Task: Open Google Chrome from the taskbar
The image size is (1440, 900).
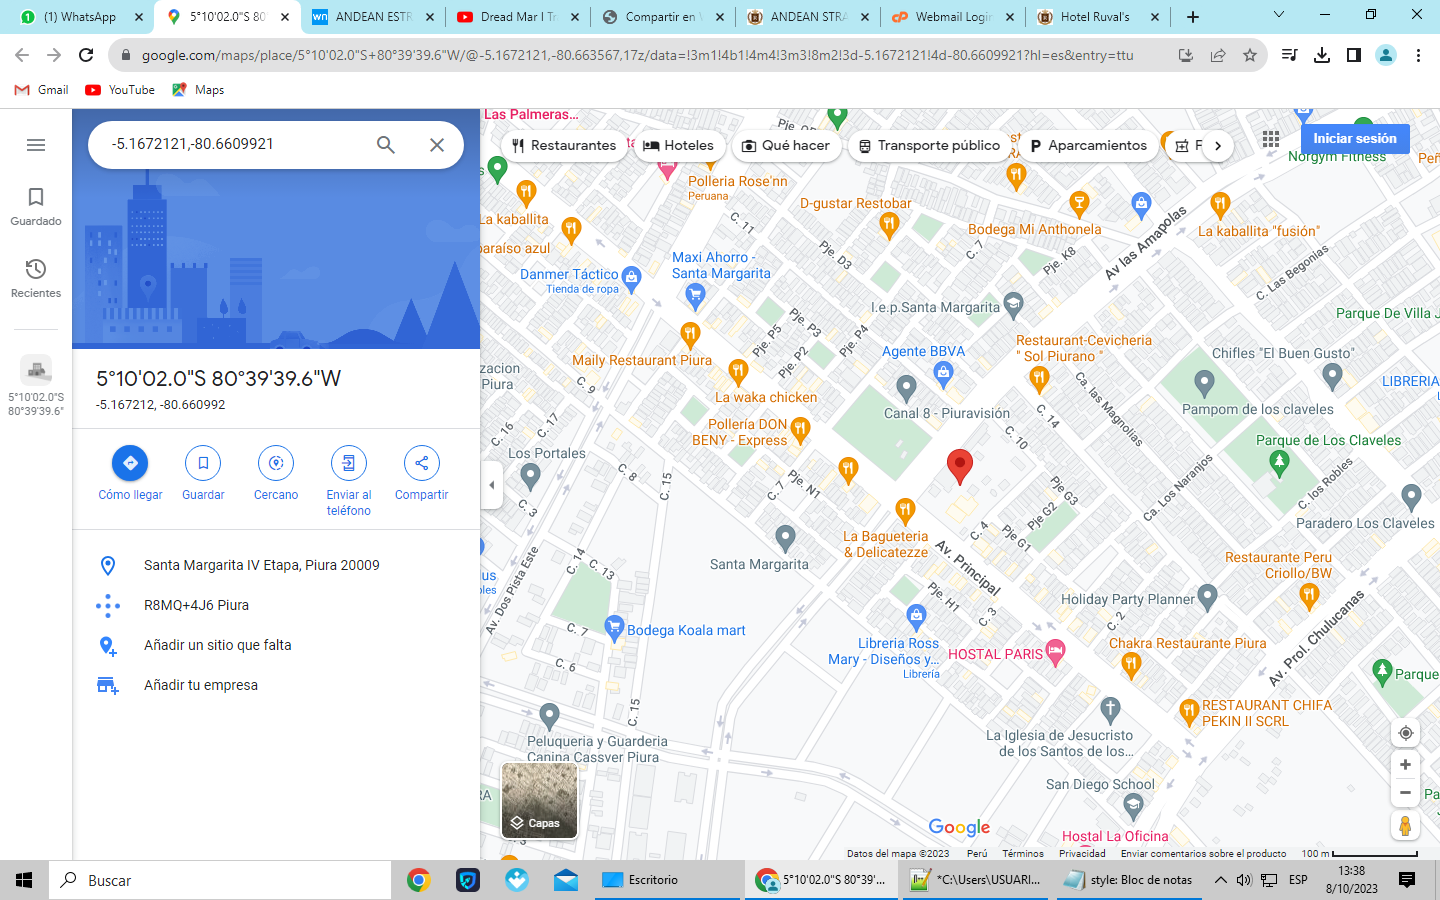Action: [x=418, y=880]
